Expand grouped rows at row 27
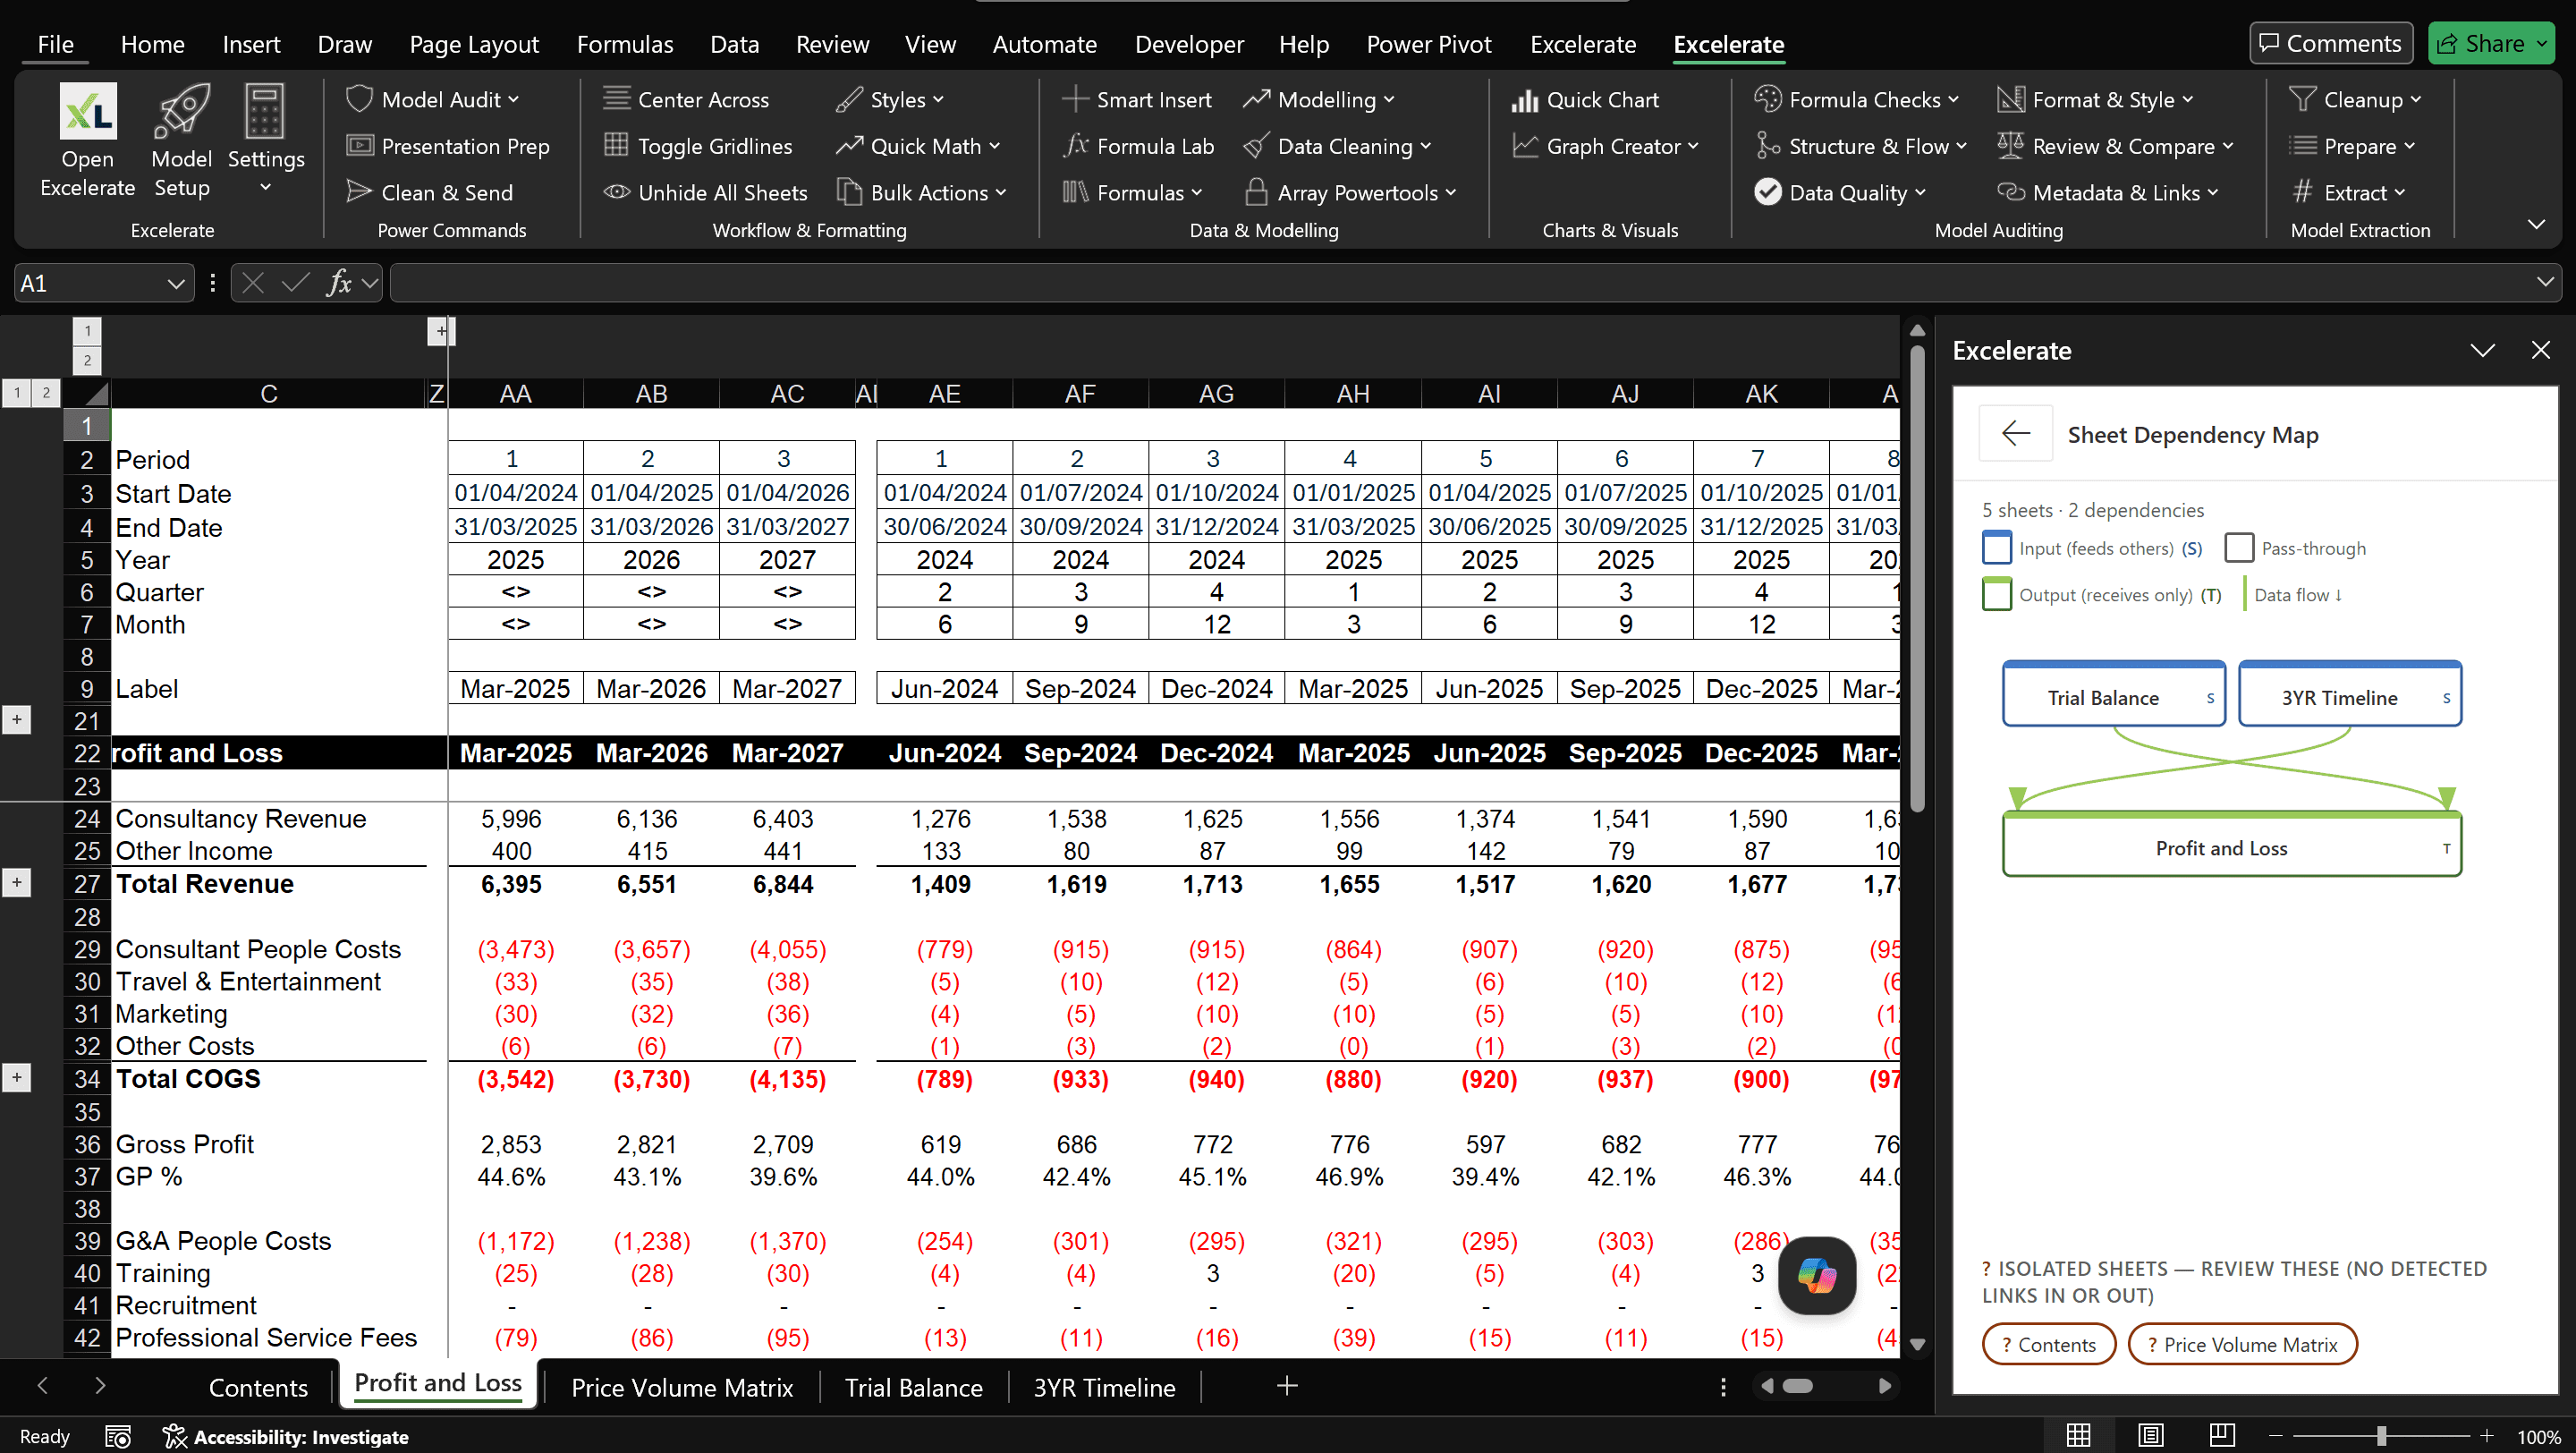The width and height of the screenshot is (2576, 1453). (16, 882)
